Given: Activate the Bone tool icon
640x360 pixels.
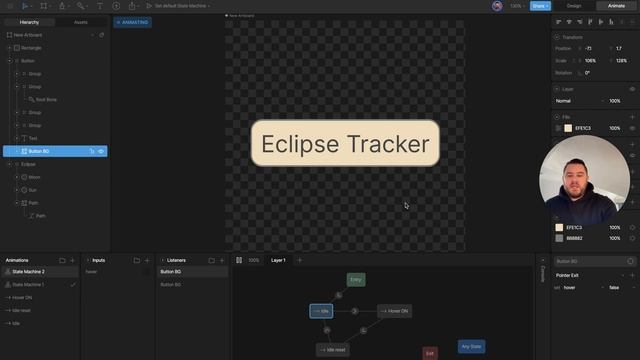Looking at the screenshot, I should point(80,6).
